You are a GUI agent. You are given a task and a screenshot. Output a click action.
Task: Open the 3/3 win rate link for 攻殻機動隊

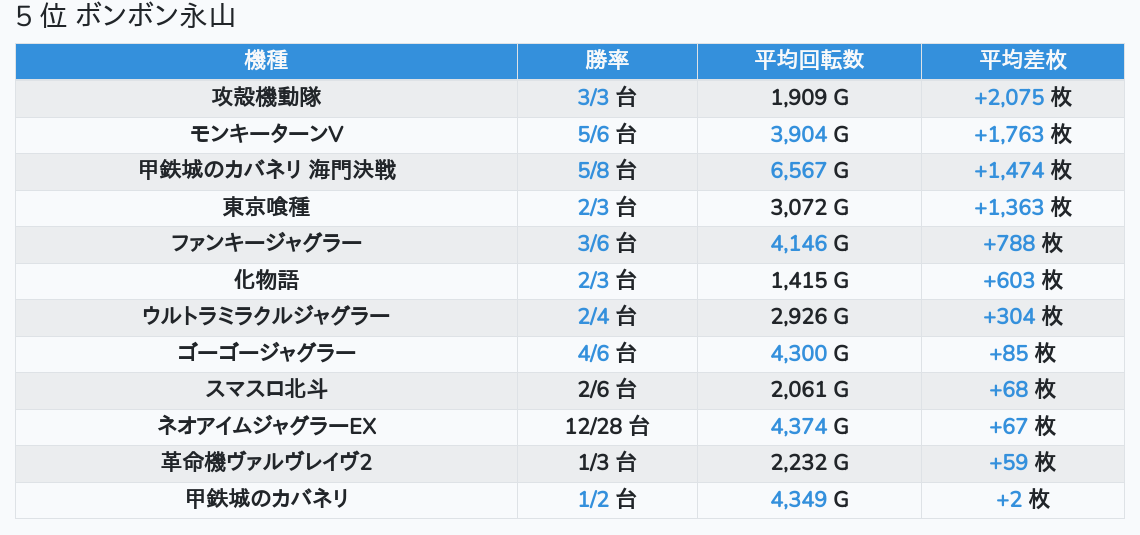[x=593, y=97]
